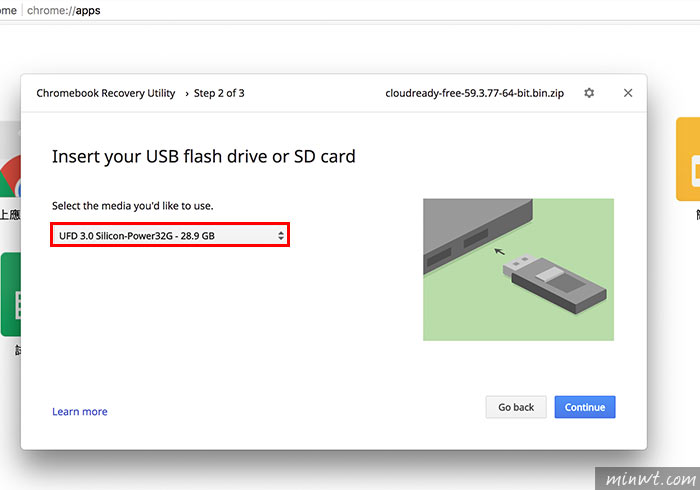This screenshot has height=490, width=700.
Task: Close the Chromebook Recovery Utility dialog
Action: 628,93
